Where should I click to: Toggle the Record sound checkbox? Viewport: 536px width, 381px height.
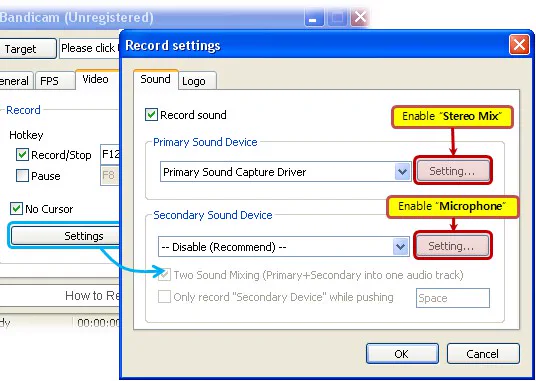[x=151, y=115]
